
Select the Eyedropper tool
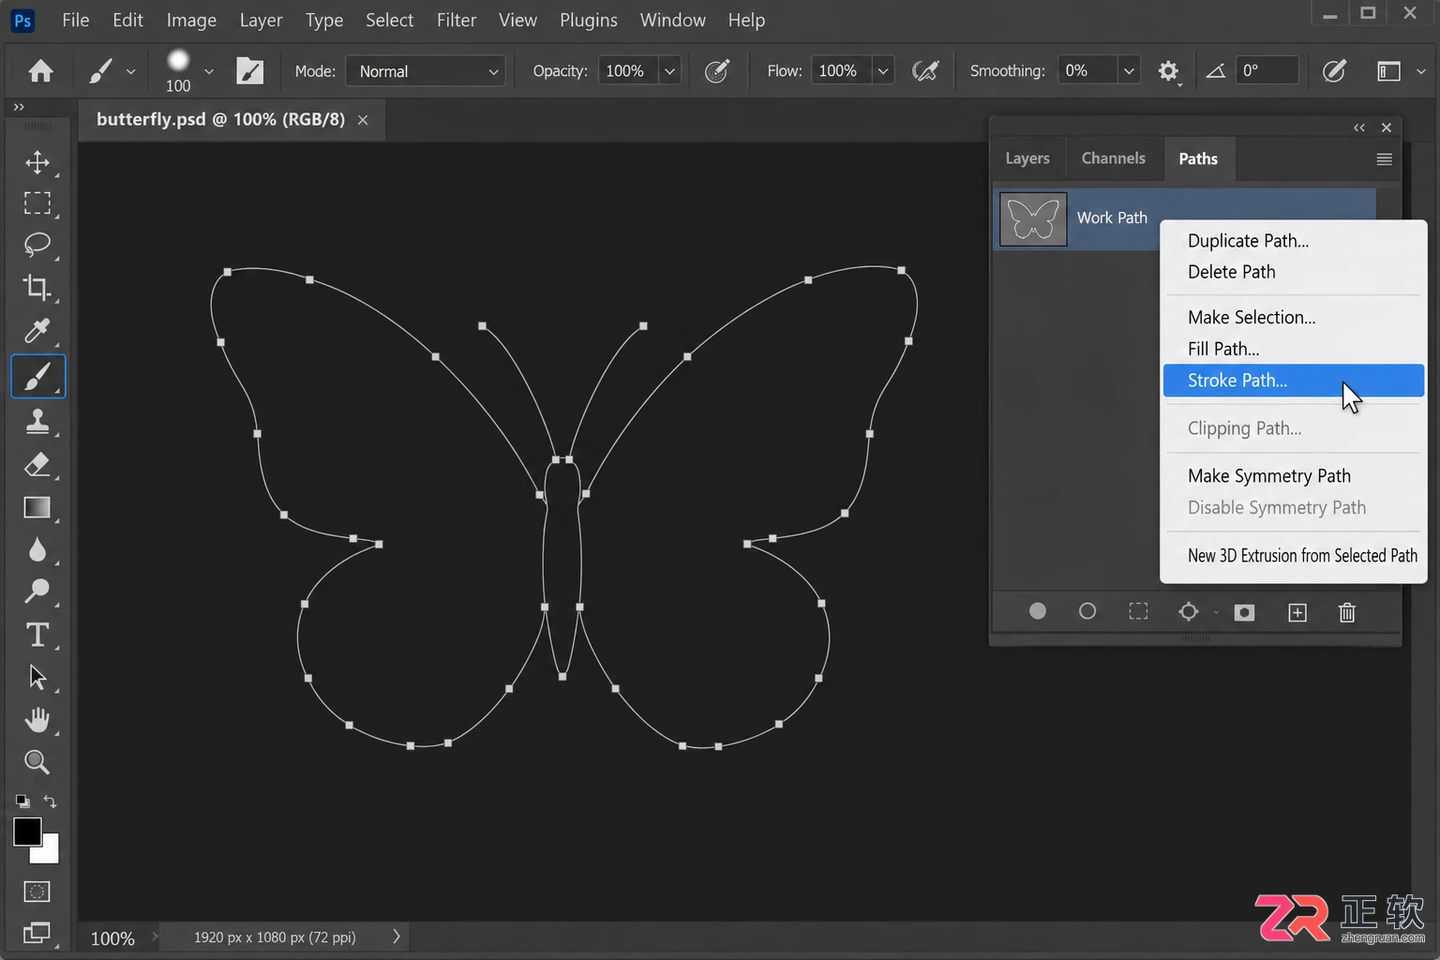(37, 331)
